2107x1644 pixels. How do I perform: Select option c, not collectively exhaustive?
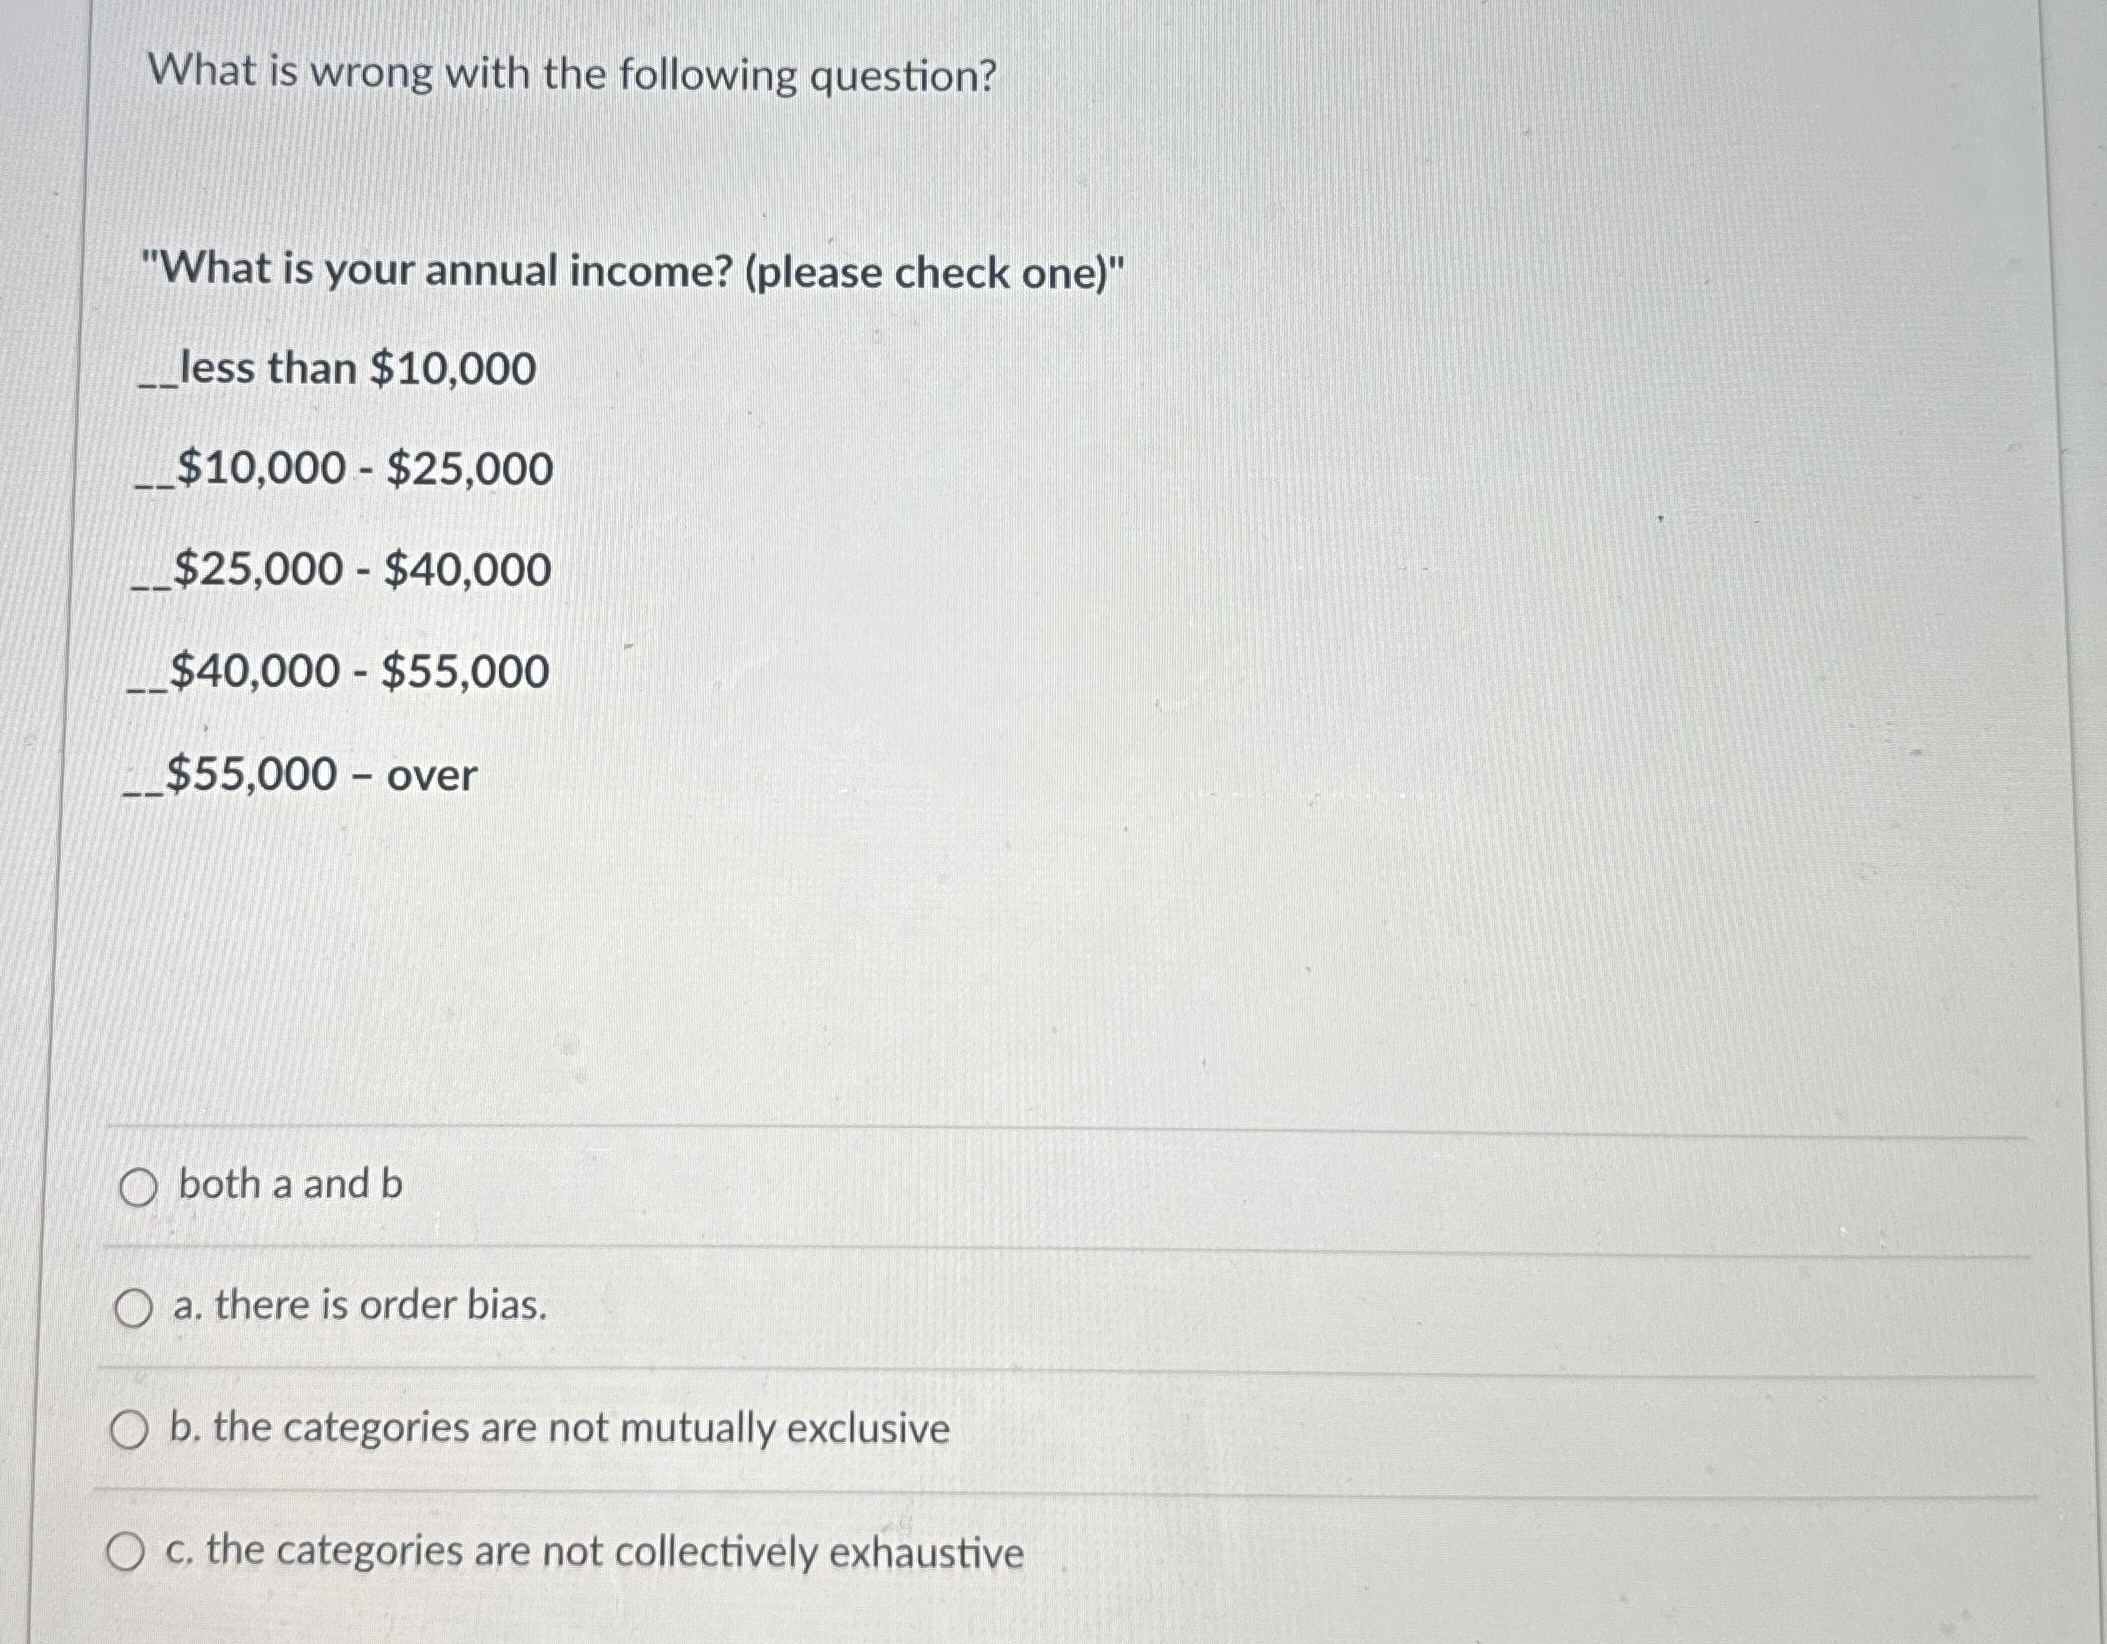pos(125,1553)
